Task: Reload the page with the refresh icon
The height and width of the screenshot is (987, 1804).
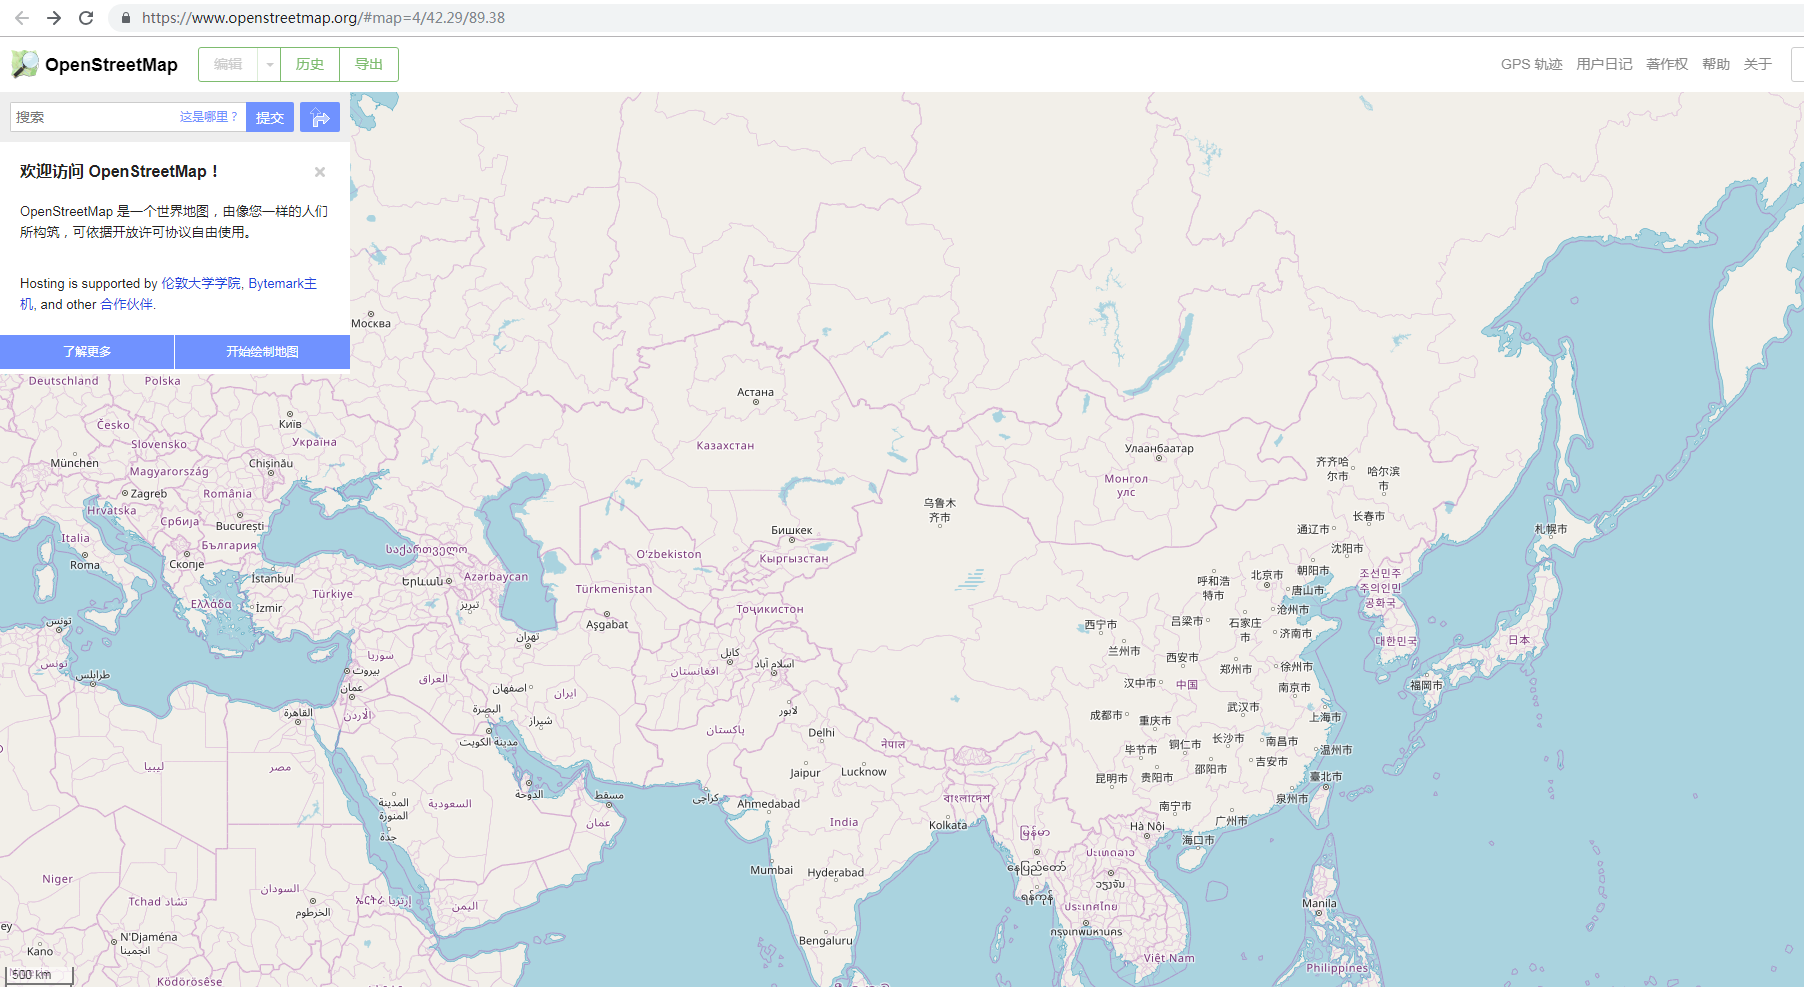Action: tap(85, 17)
